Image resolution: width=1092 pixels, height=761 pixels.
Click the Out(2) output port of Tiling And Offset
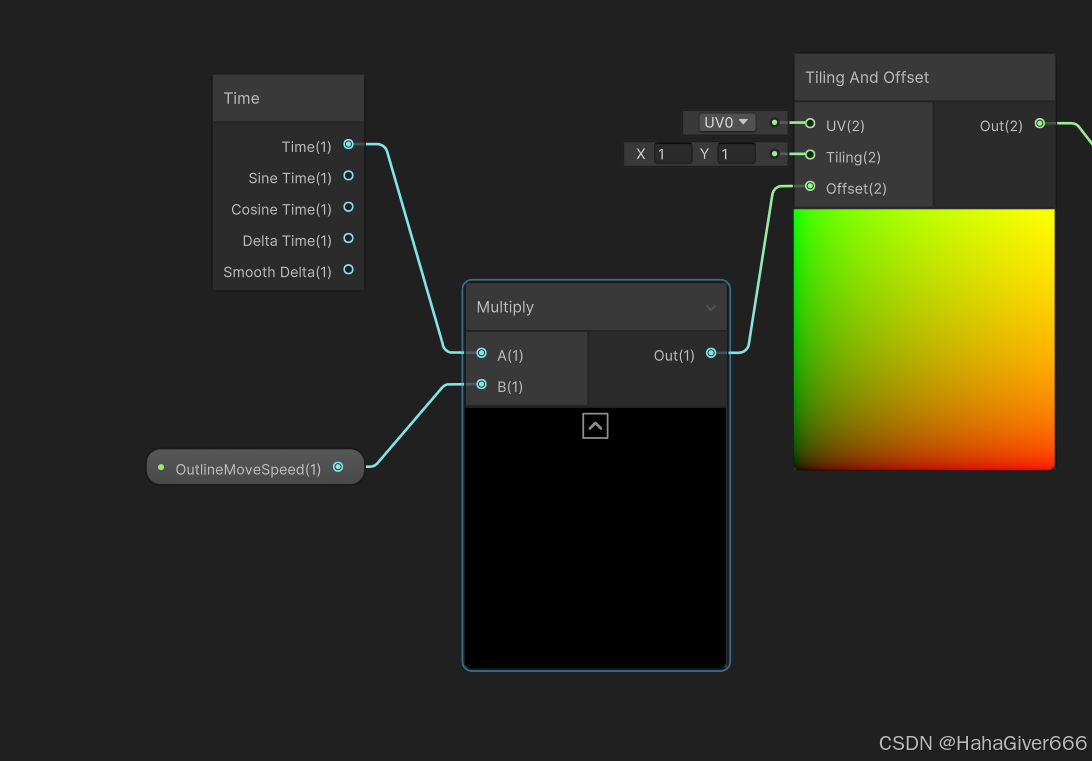1040,124
